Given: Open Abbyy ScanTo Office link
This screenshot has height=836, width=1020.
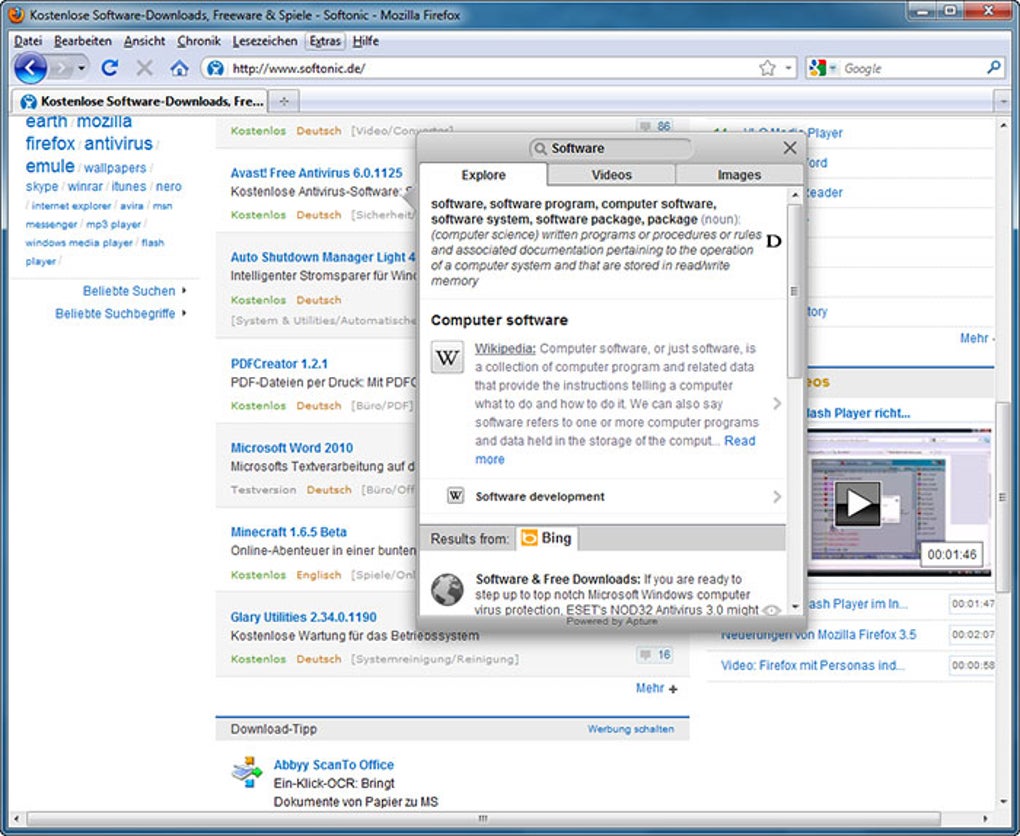Looking at the screenshot, I should 333,764.
